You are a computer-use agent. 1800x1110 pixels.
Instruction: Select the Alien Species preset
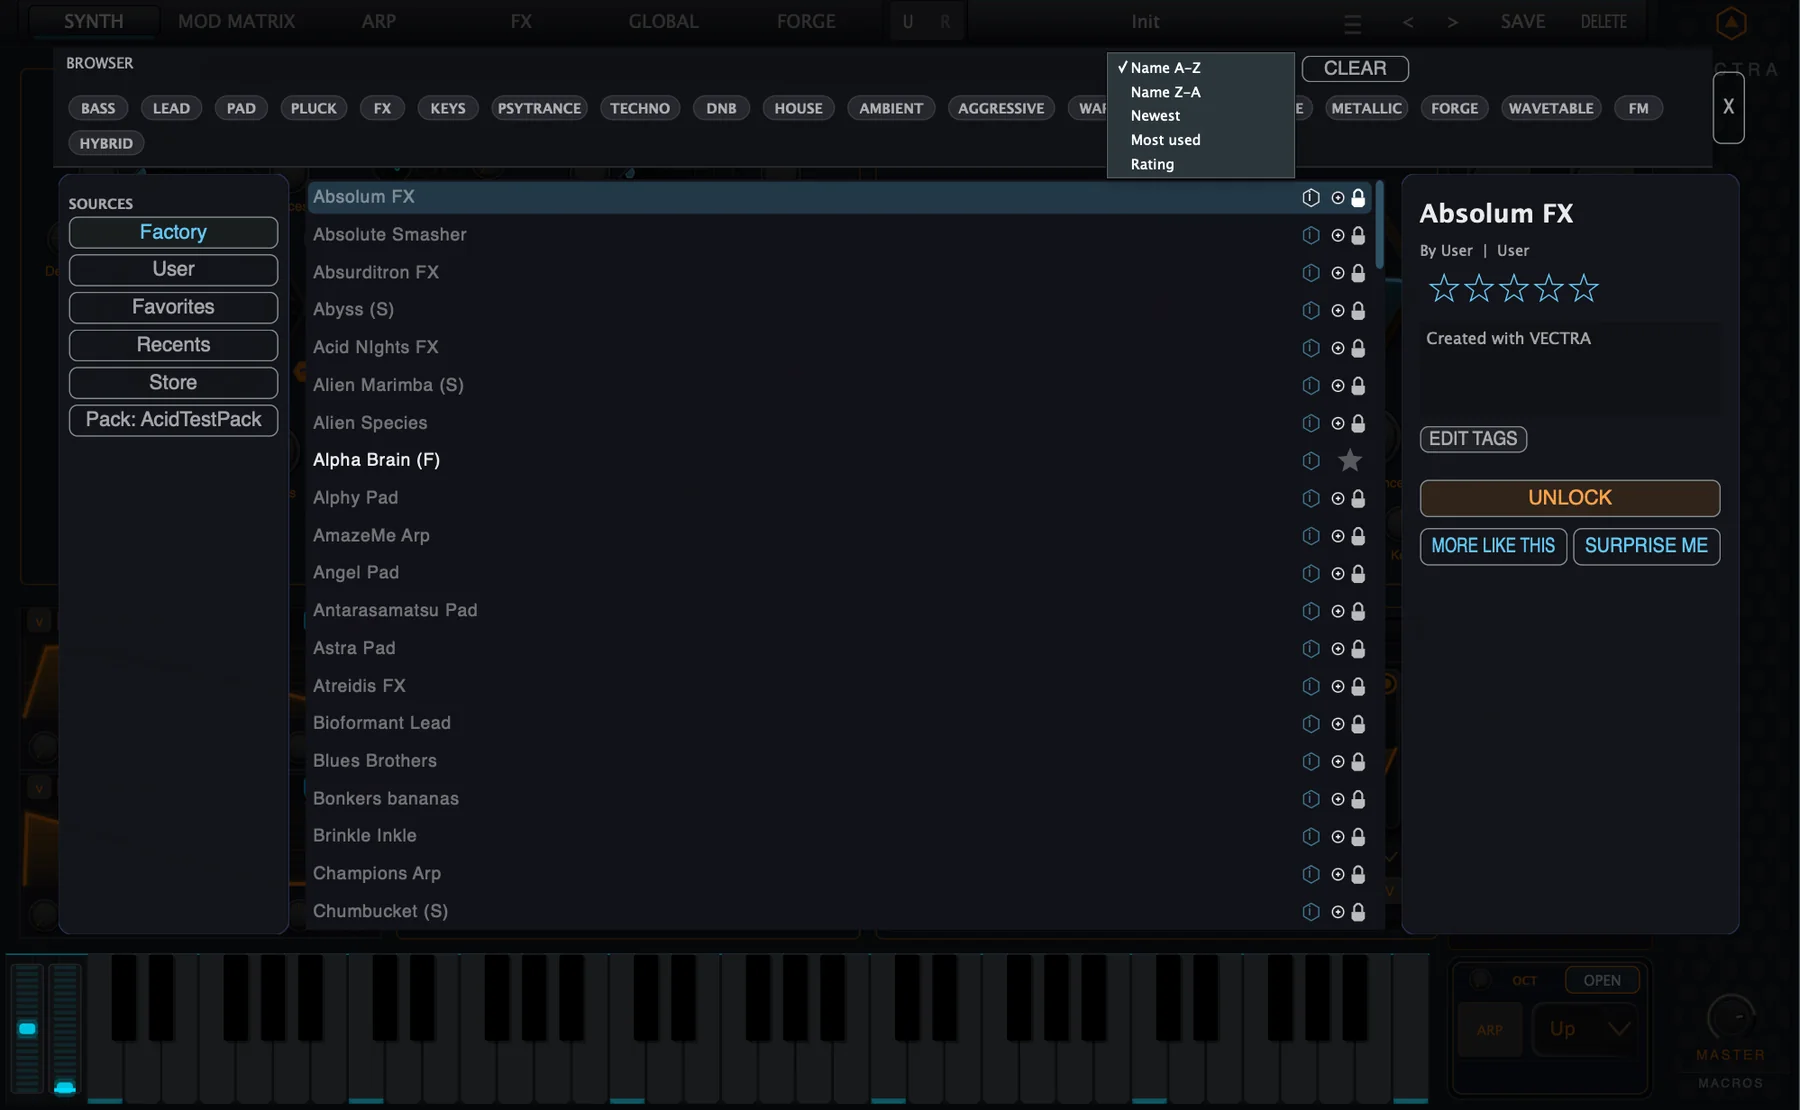840,423
